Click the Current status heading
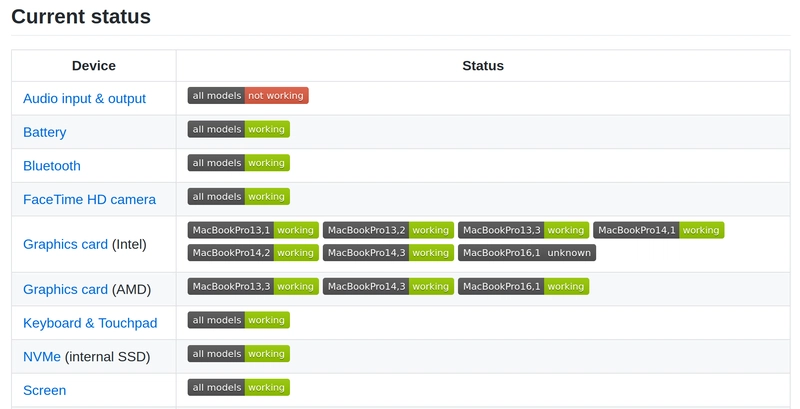The image size is (800, 409). click(81, 17)
